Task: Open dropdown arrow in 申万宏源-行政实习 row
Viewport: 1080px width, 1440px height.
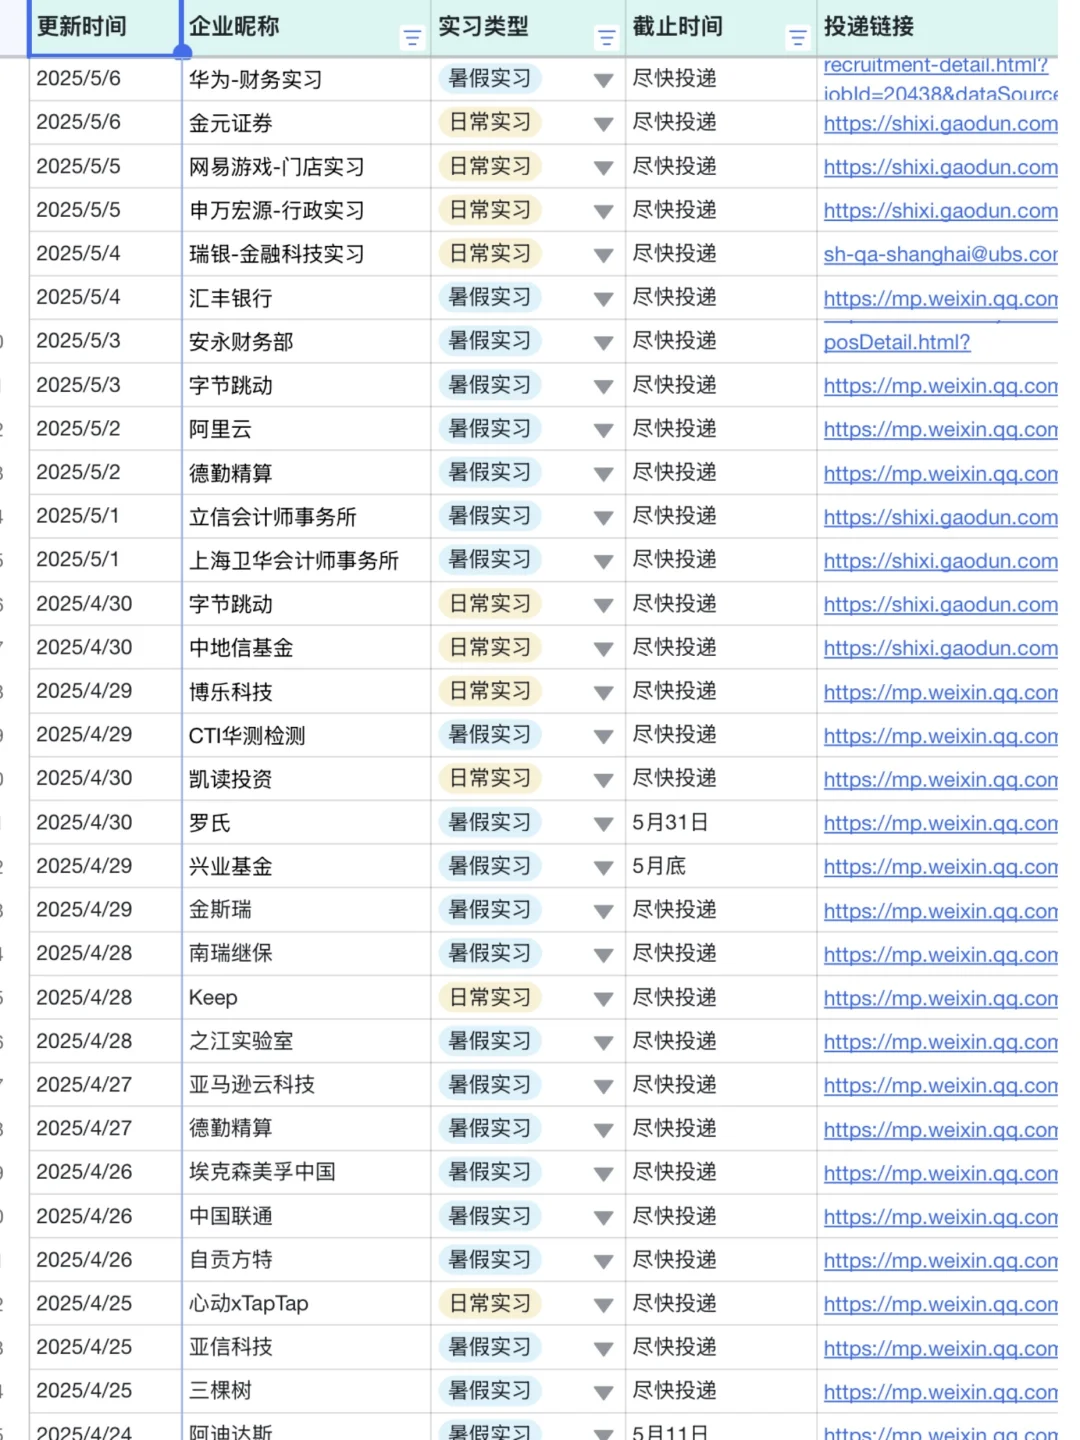Action: [603, 211]
